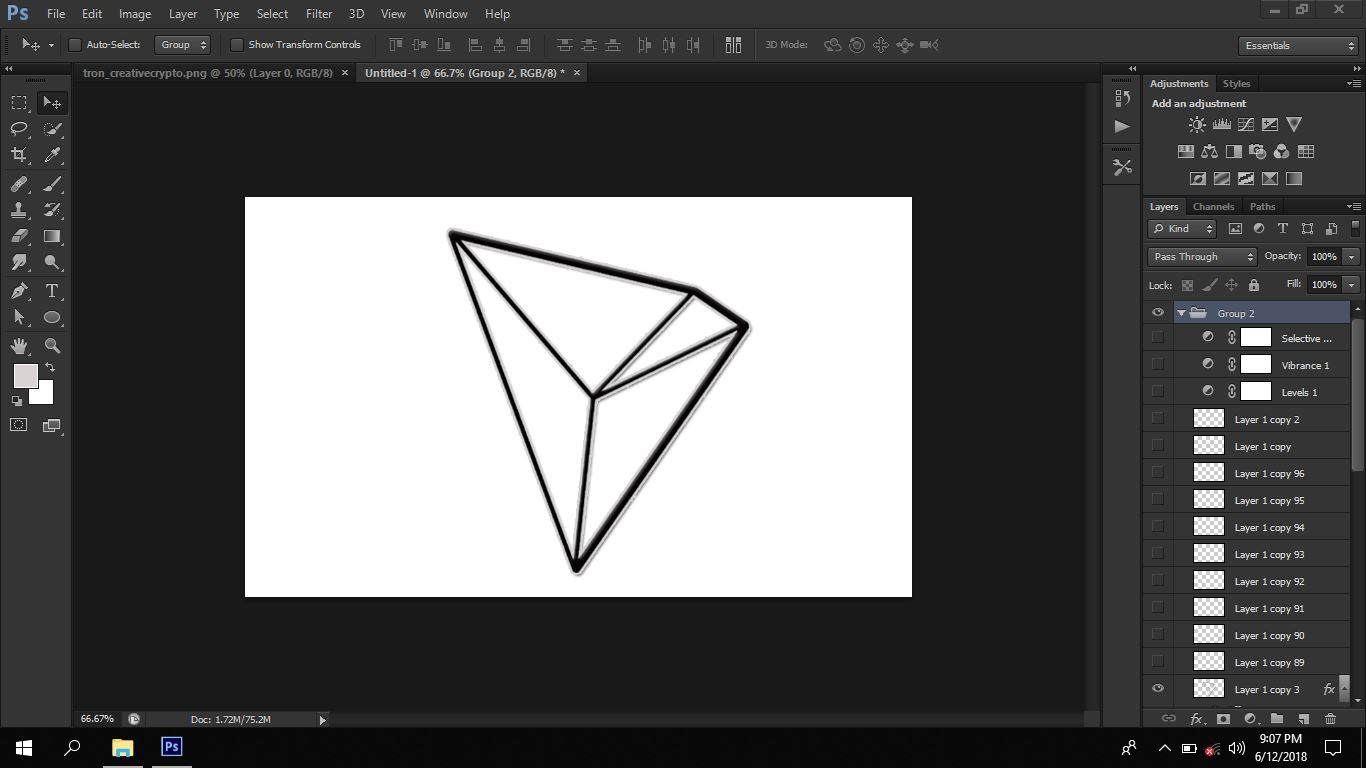Open the Image menu

(135, 14)
